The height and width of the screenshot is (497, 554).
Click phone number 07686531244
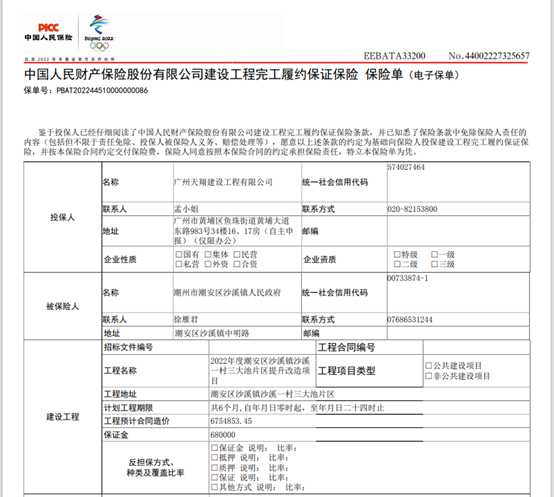410,320
